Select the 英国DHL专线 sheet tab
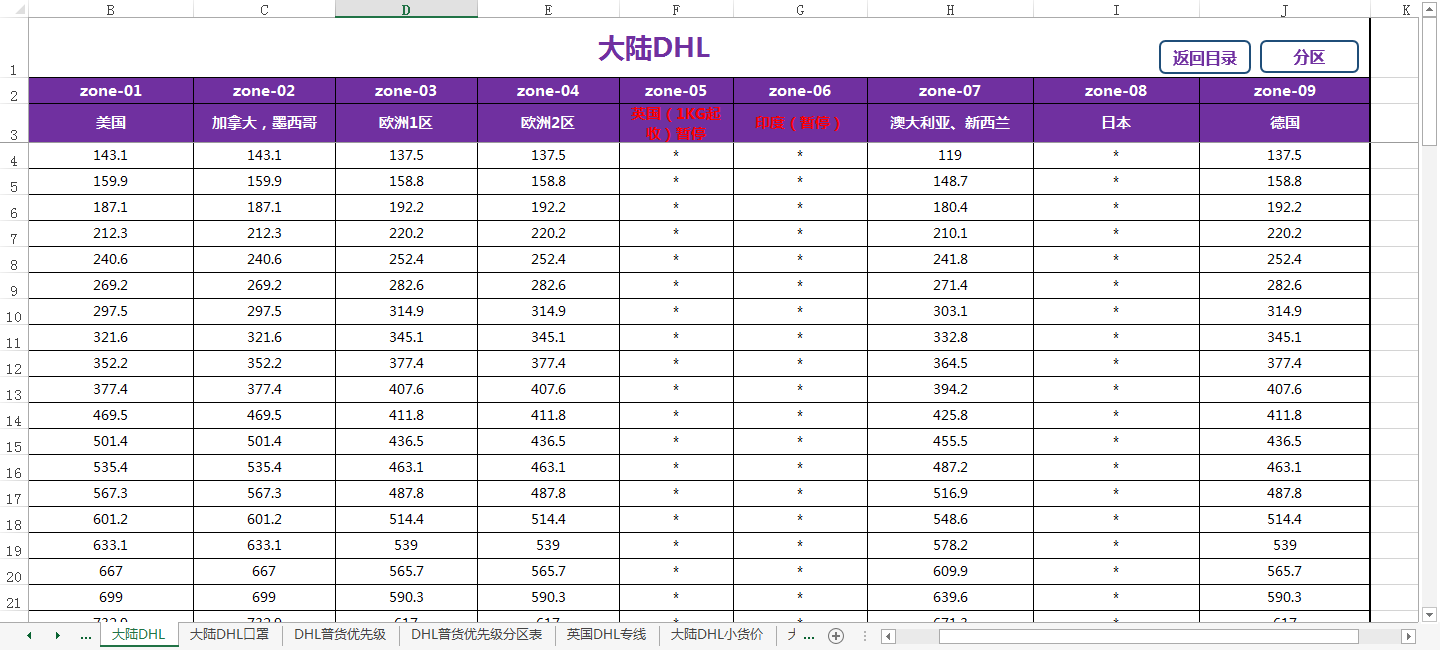 click(x=606, y=635)
